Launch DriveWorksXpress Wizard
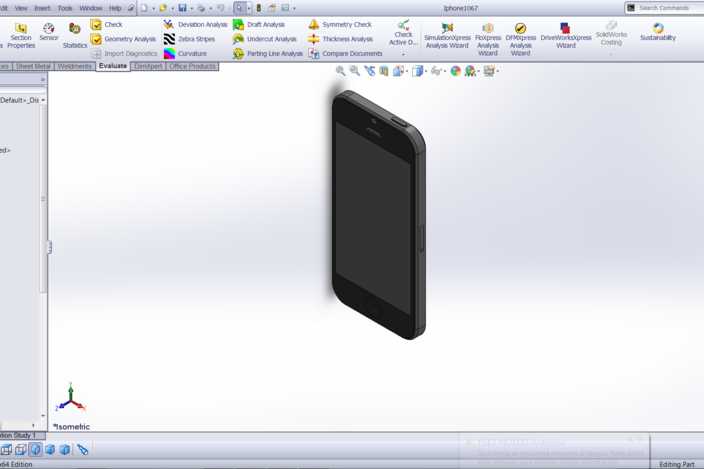The height and width of the screenshot is (469, 704). click(x=566, y=36)
